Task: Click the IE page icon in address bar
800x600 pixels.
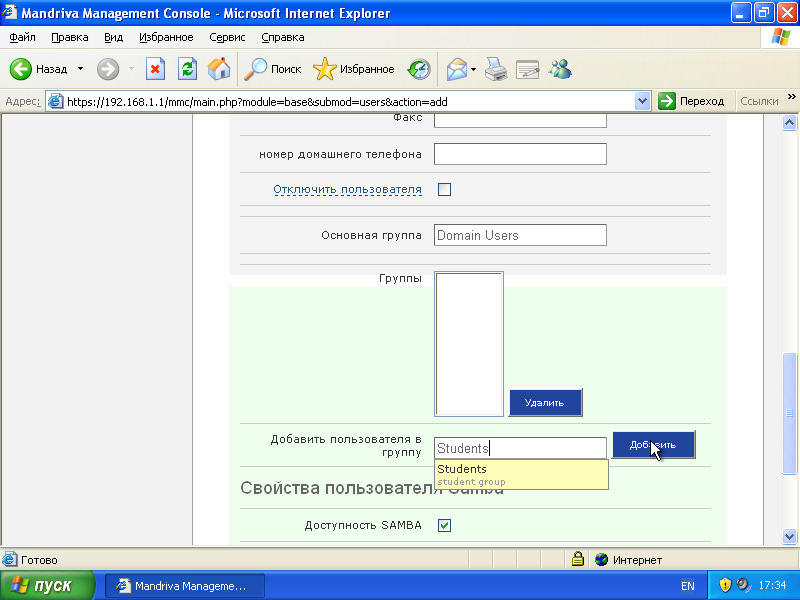Action: [x=55, y=102]
